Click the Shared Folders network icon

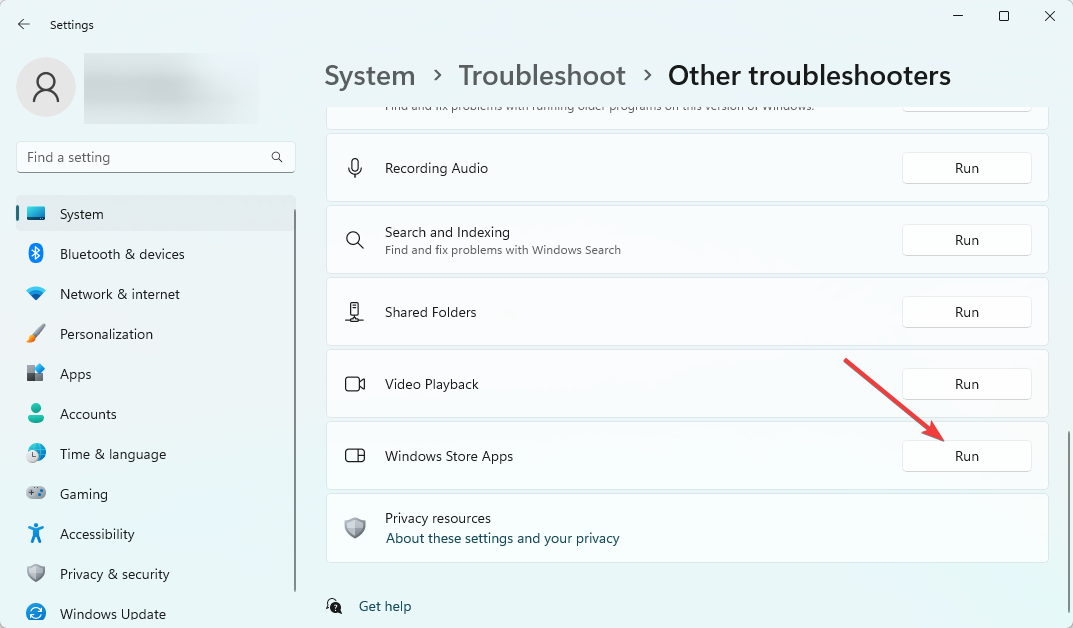354,312
